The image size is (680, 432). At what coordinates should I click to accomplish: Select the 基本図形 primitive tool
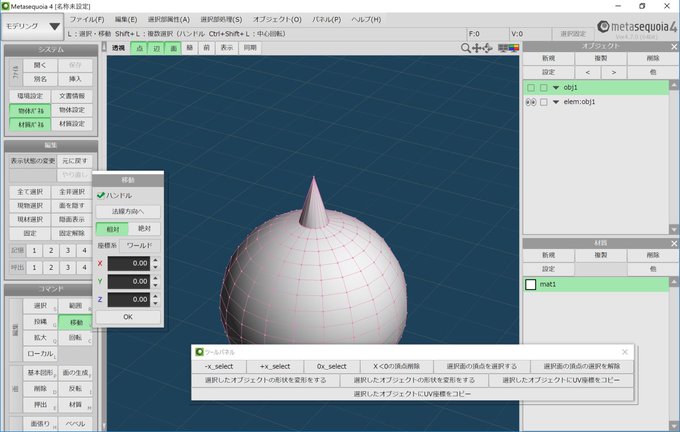pyautogui.click(x=40, y=373)
